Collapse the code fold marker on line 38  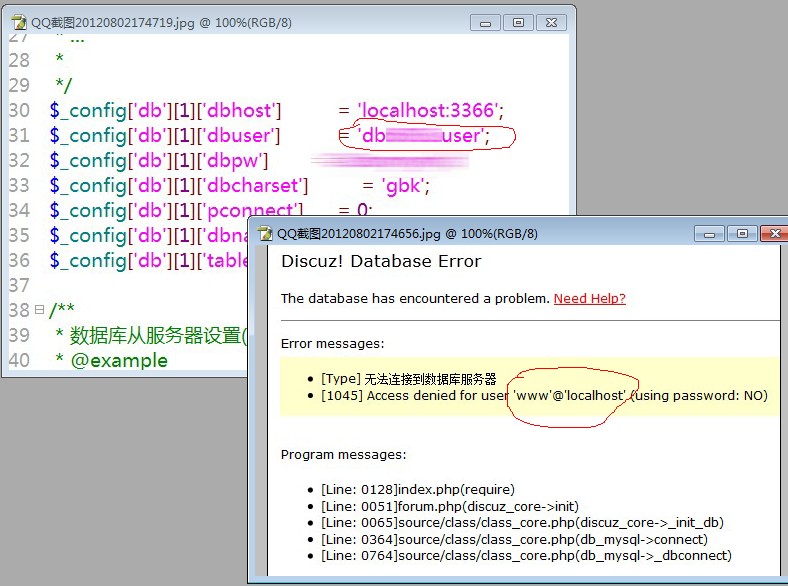[x=40, y=310]
